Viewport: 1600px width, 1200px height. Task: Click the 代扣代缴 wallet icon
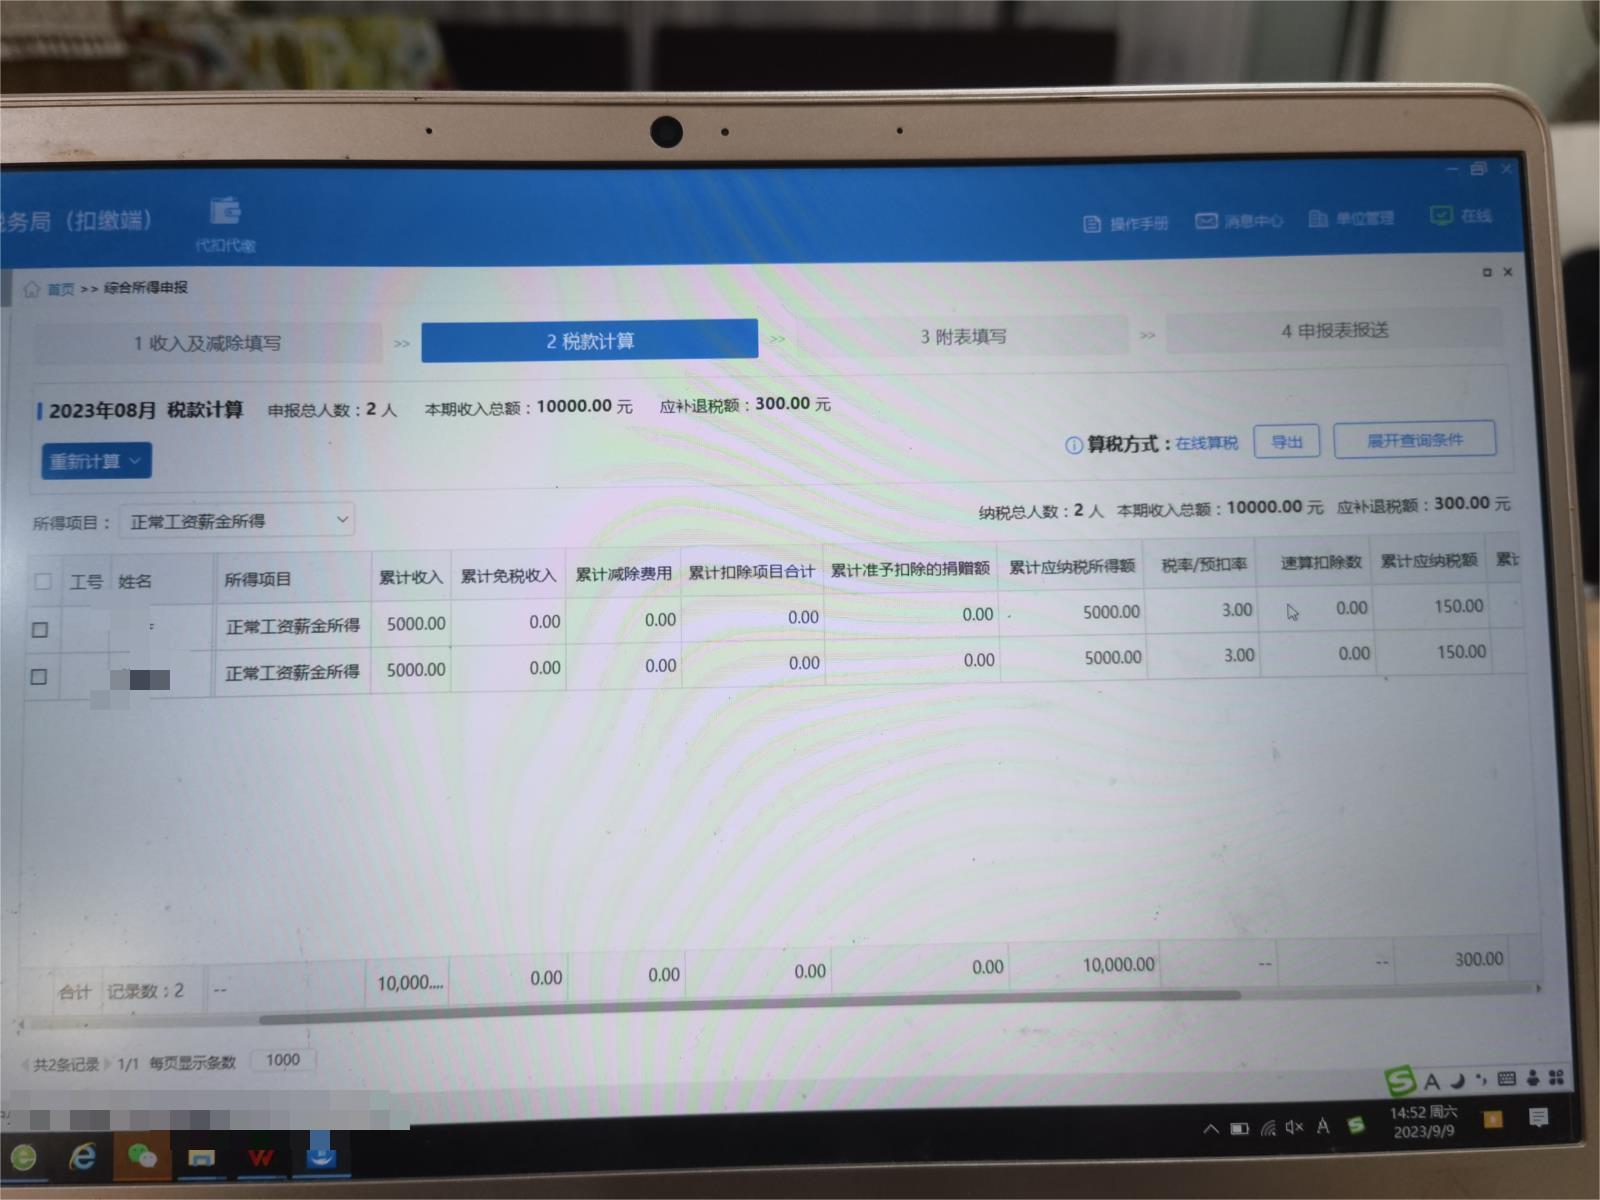pos(225,212)
